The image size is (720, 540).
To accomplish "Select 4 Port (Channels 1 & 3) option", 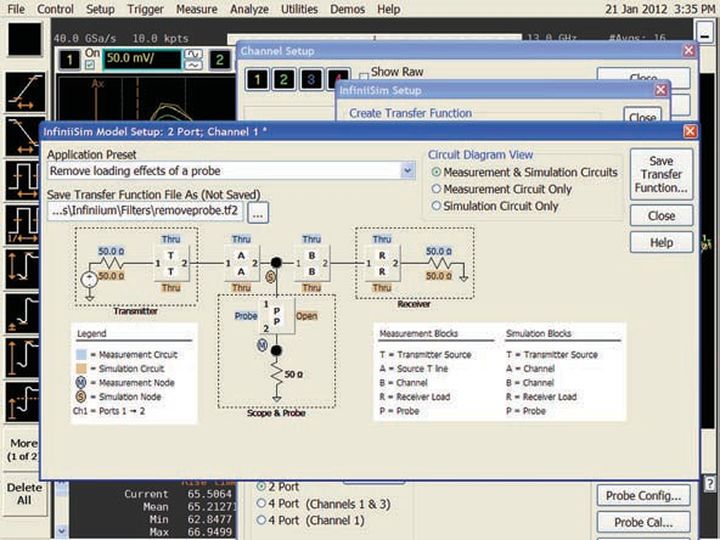I will tap(261, 504).
